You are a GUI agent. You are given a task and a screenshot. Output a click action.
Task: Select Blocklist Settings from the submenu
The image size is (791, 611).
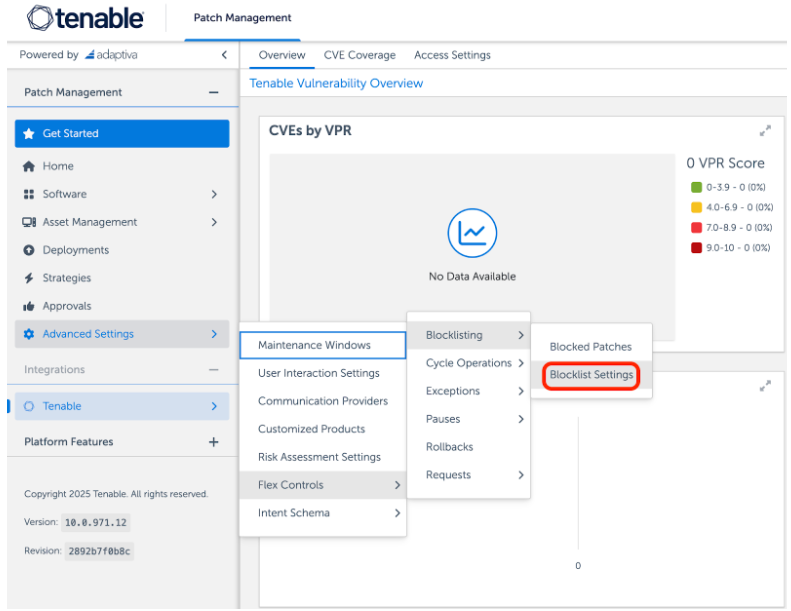(591, 375)
